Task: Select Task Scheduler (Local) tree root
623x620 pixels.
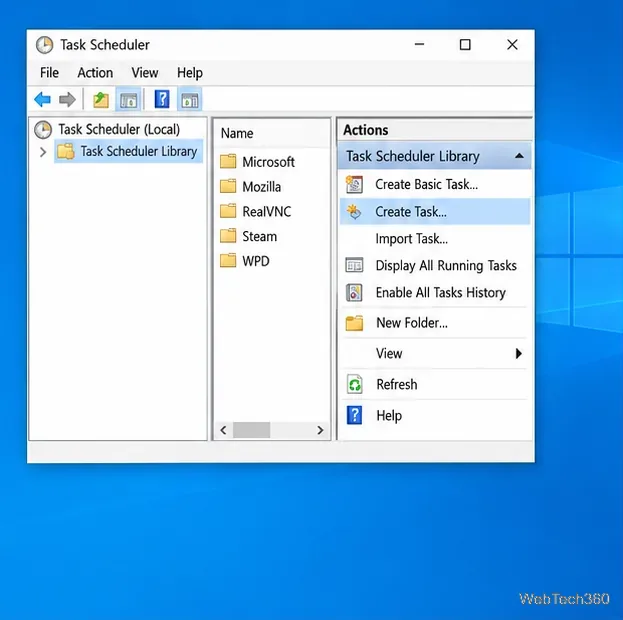Action: pyautogui.click(x=119, y=130)
